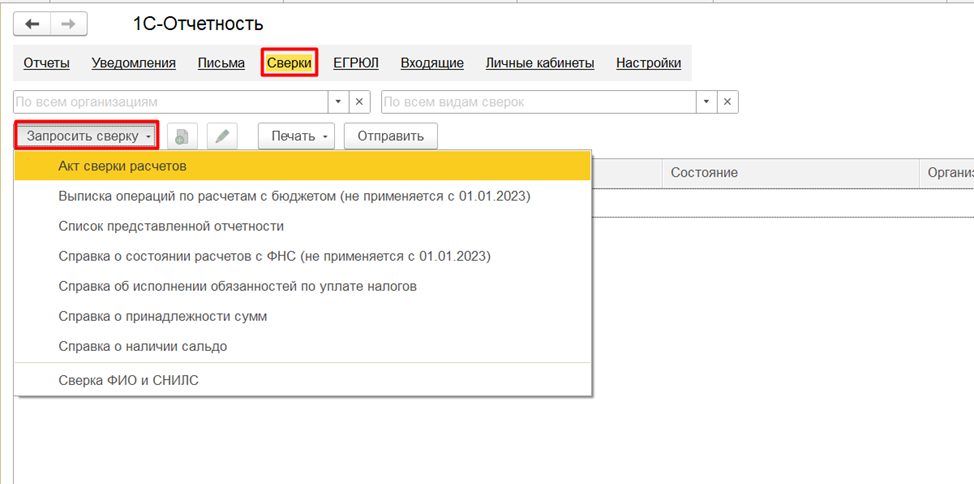The image size is (974, 484).
Task: Switch to the ЕГРЮЛ tab
Action: click(x=356, y=63)
